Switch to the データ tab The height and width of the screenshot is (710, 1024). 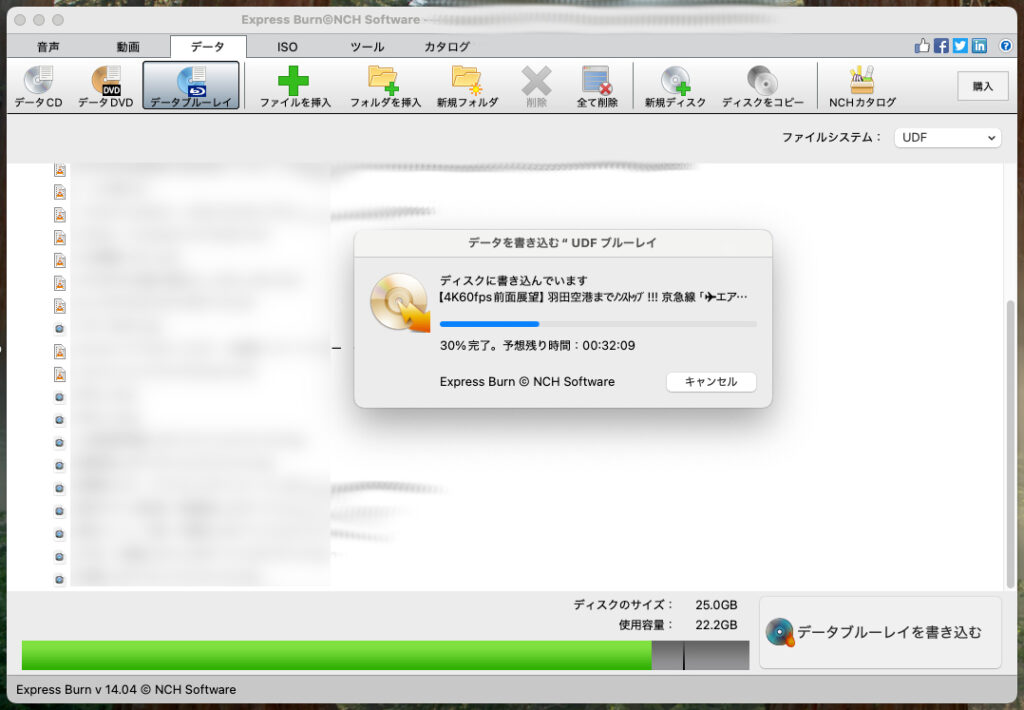[x=208, y=47]
